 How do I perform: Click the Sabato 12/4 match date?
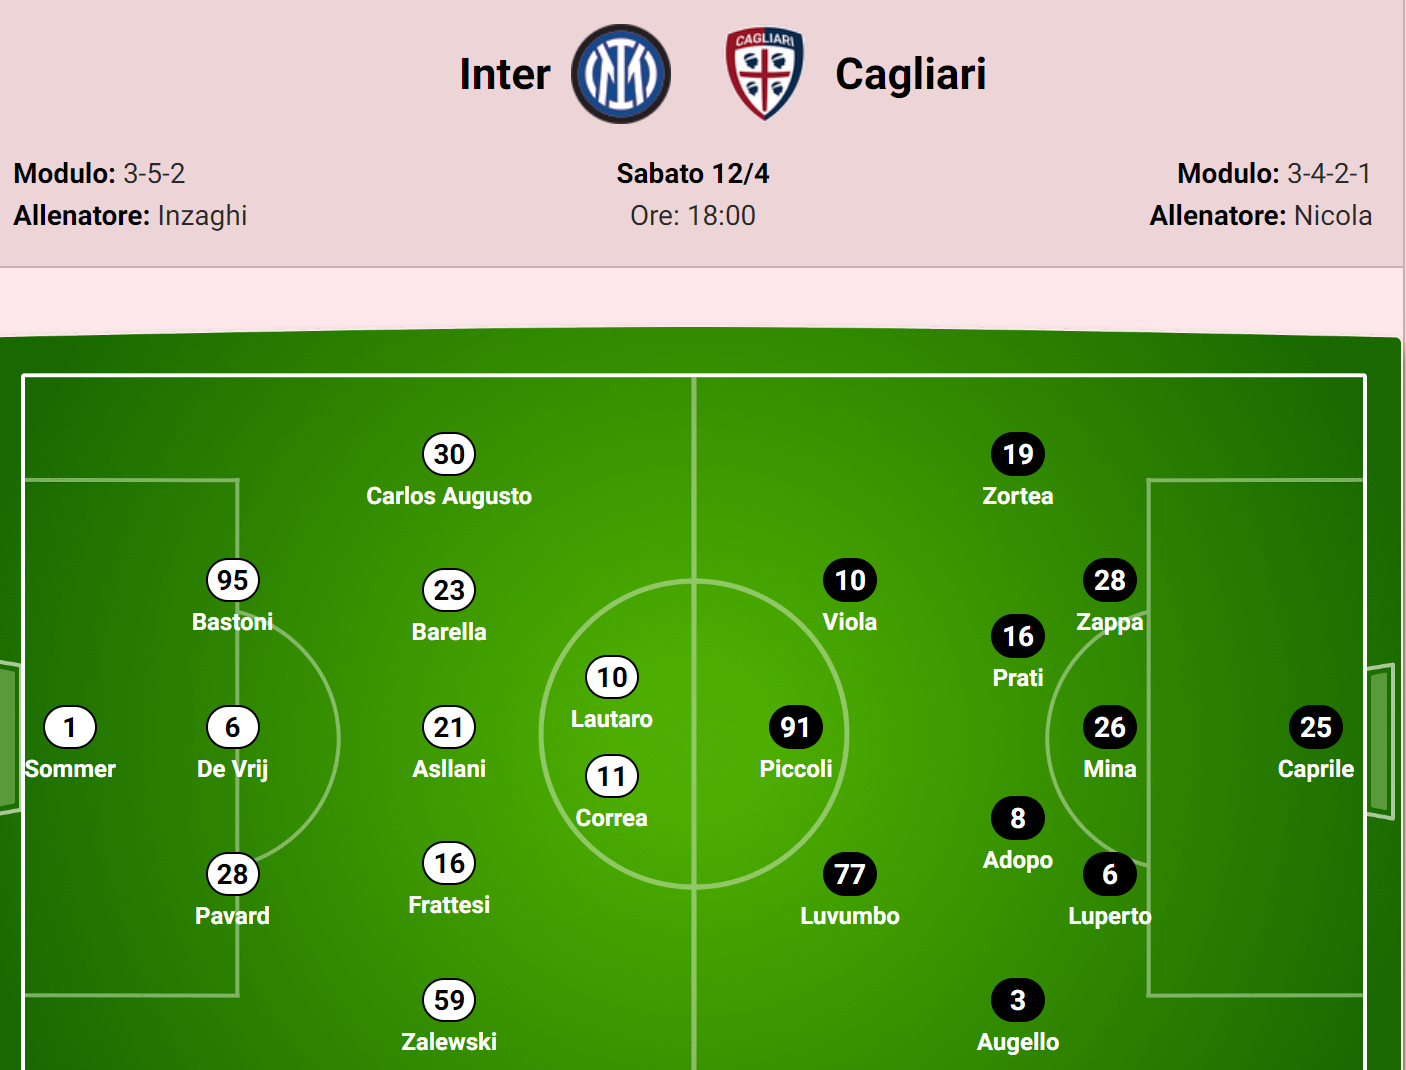tap(693, 173)
